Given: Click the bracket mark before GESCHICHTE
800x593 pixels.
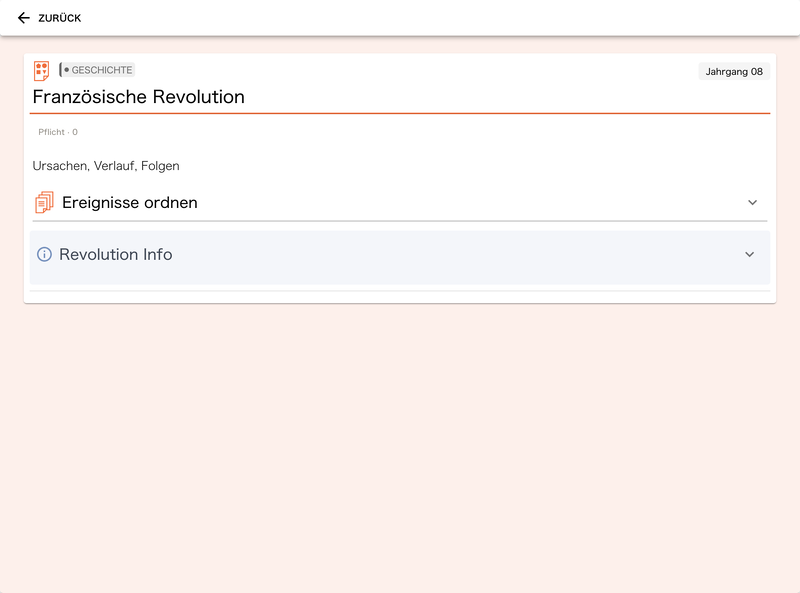Looking at the screenshot, I should pyautogui.click(x=61, y=70).
